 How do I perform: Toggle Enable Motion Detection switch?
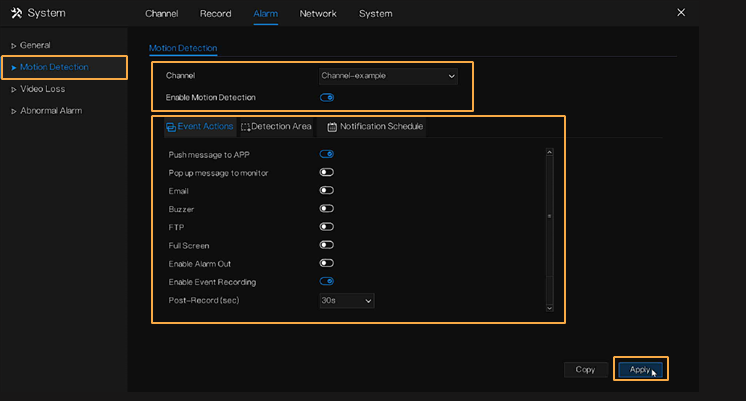(x=326, y=97)
